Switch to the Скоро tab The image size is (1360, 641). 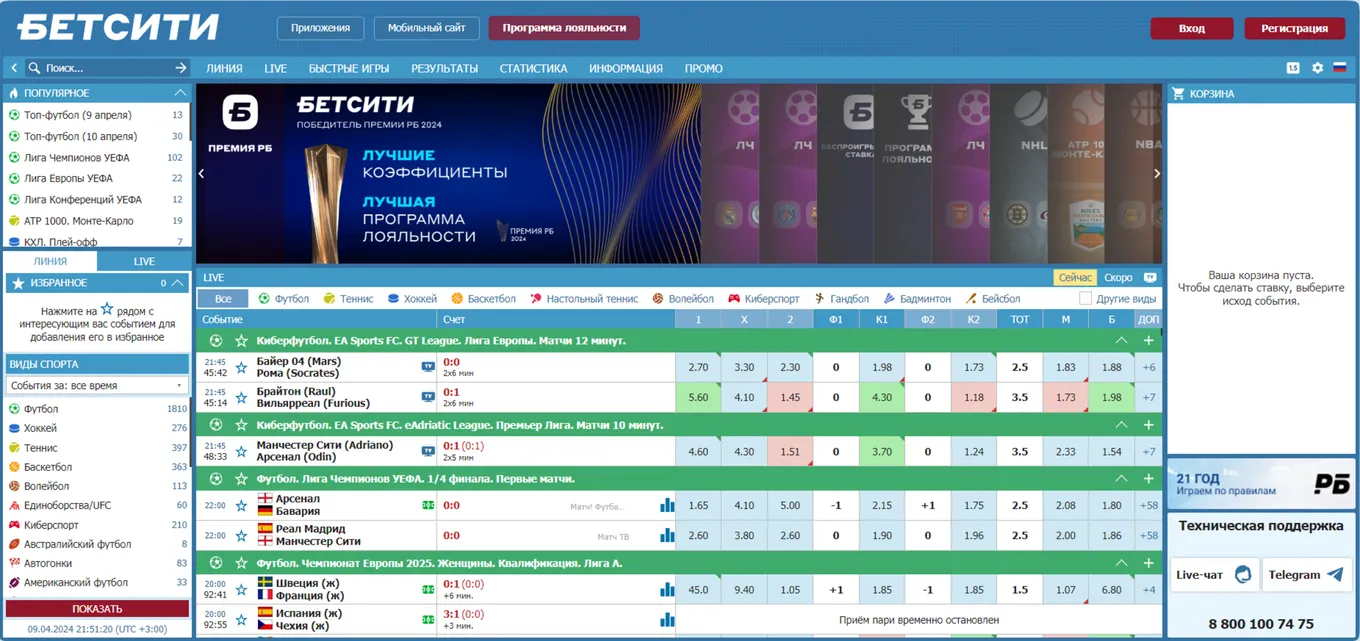pos(1118,277)
